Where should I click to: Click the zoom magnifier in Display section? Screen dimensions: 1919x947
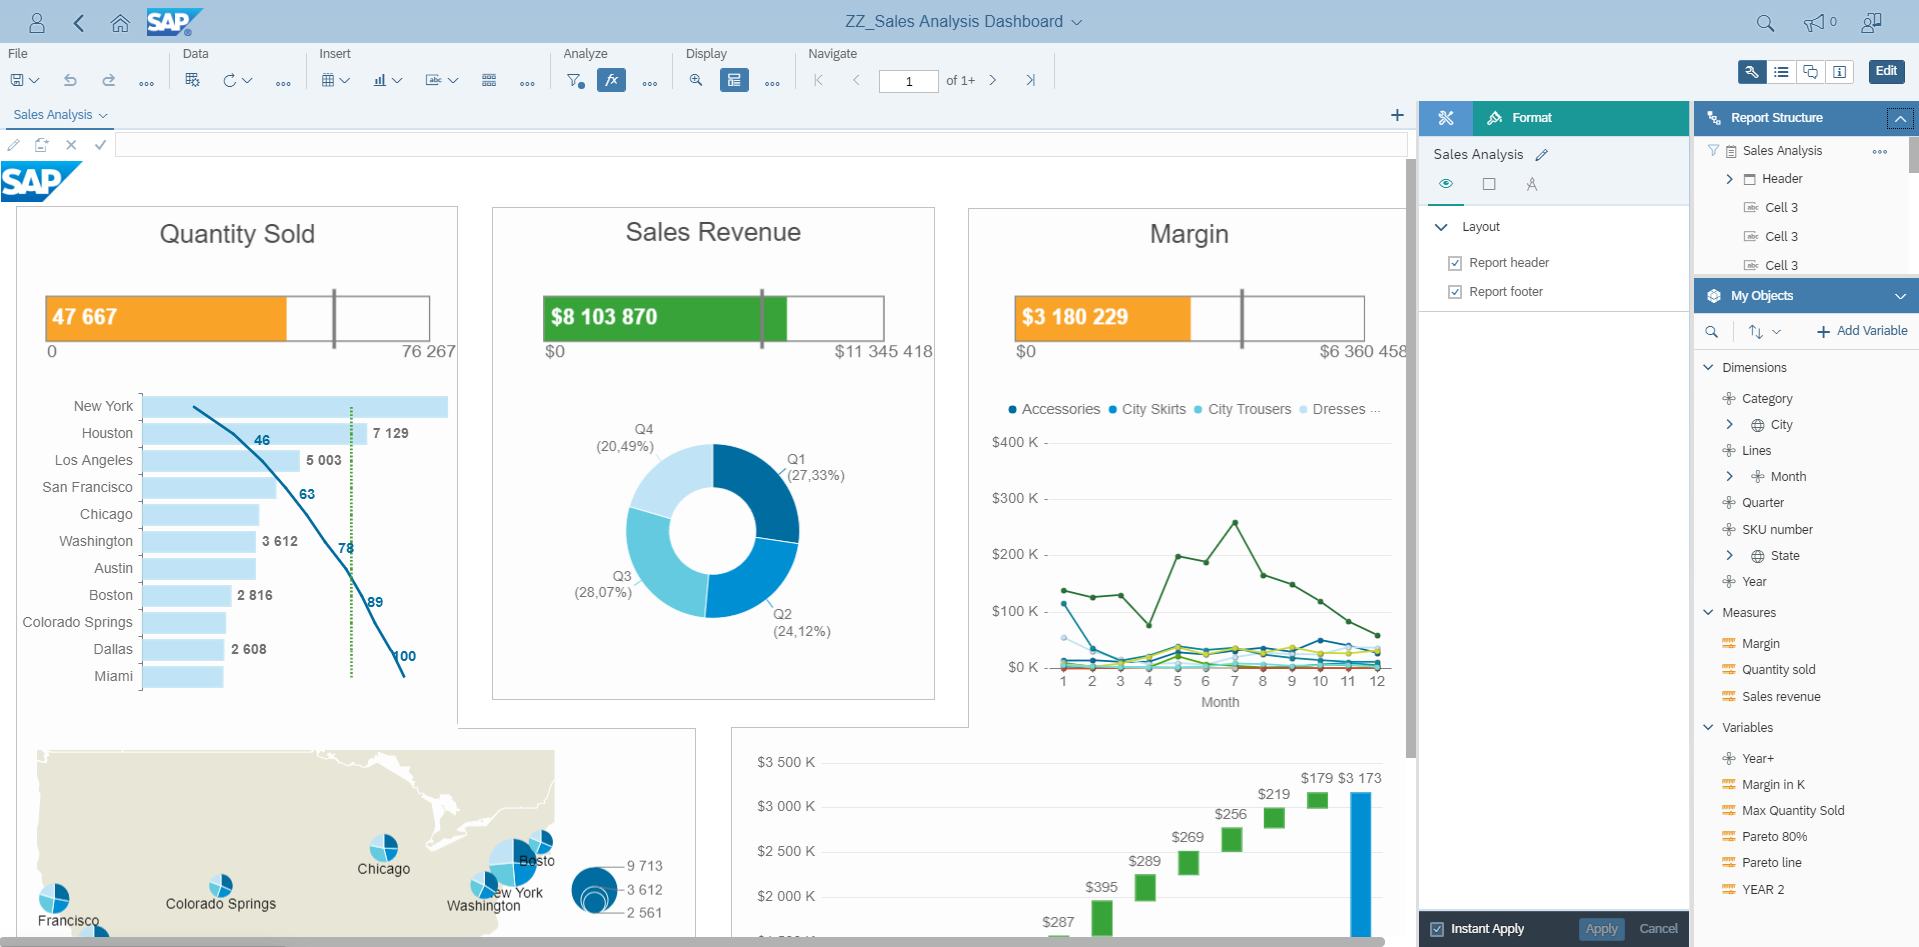pyautogui.click(x=696, y=81)
